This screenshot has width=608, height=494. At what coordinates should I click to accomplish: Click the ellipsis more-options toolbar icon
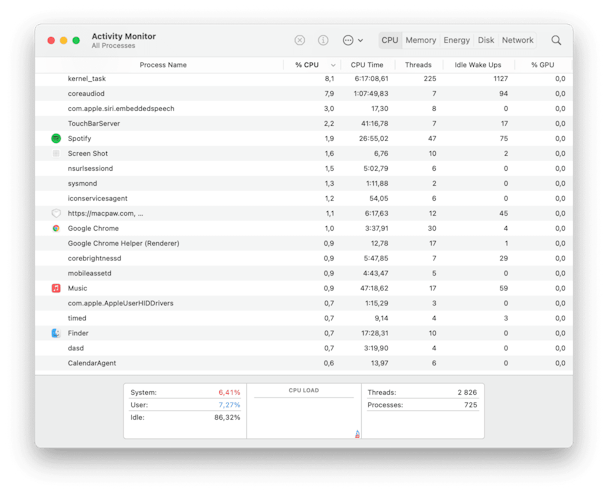348,40
